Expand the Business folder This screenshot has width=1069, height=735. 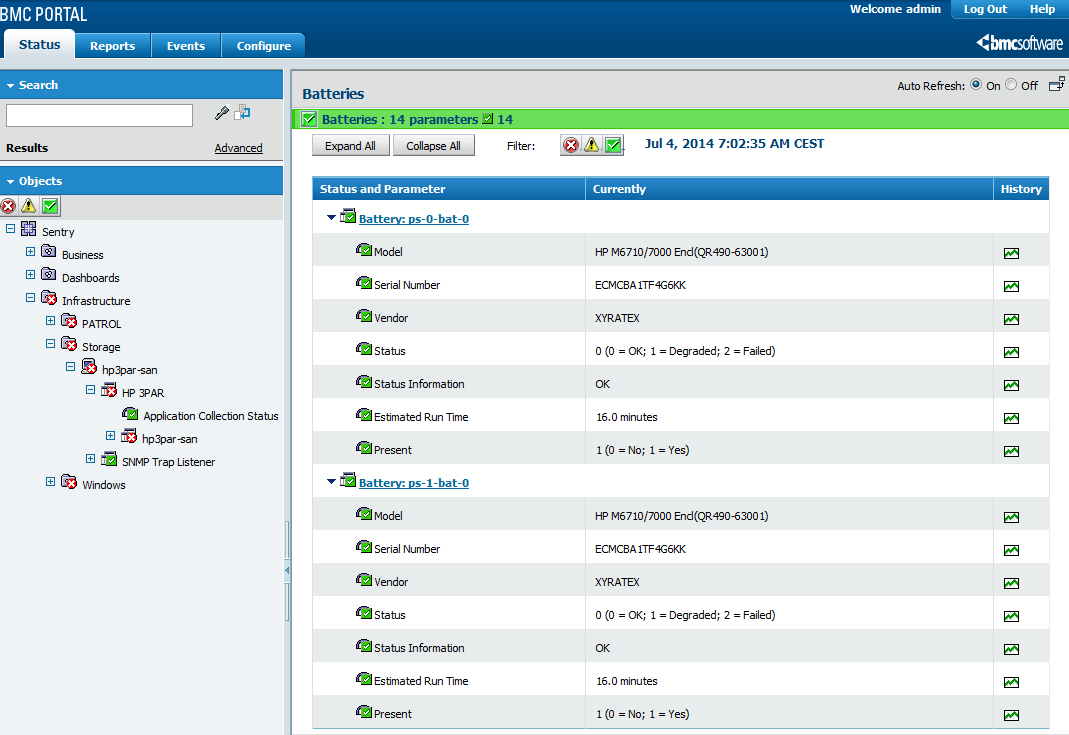click(30, 252)
